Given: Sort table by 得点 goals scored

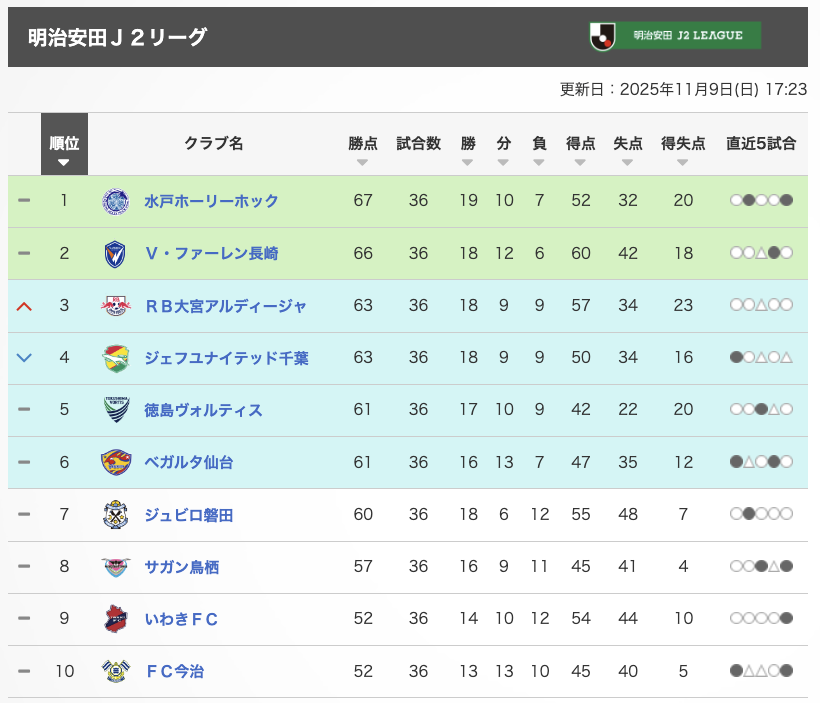Looking at the screenshot, I should (581, 148).
